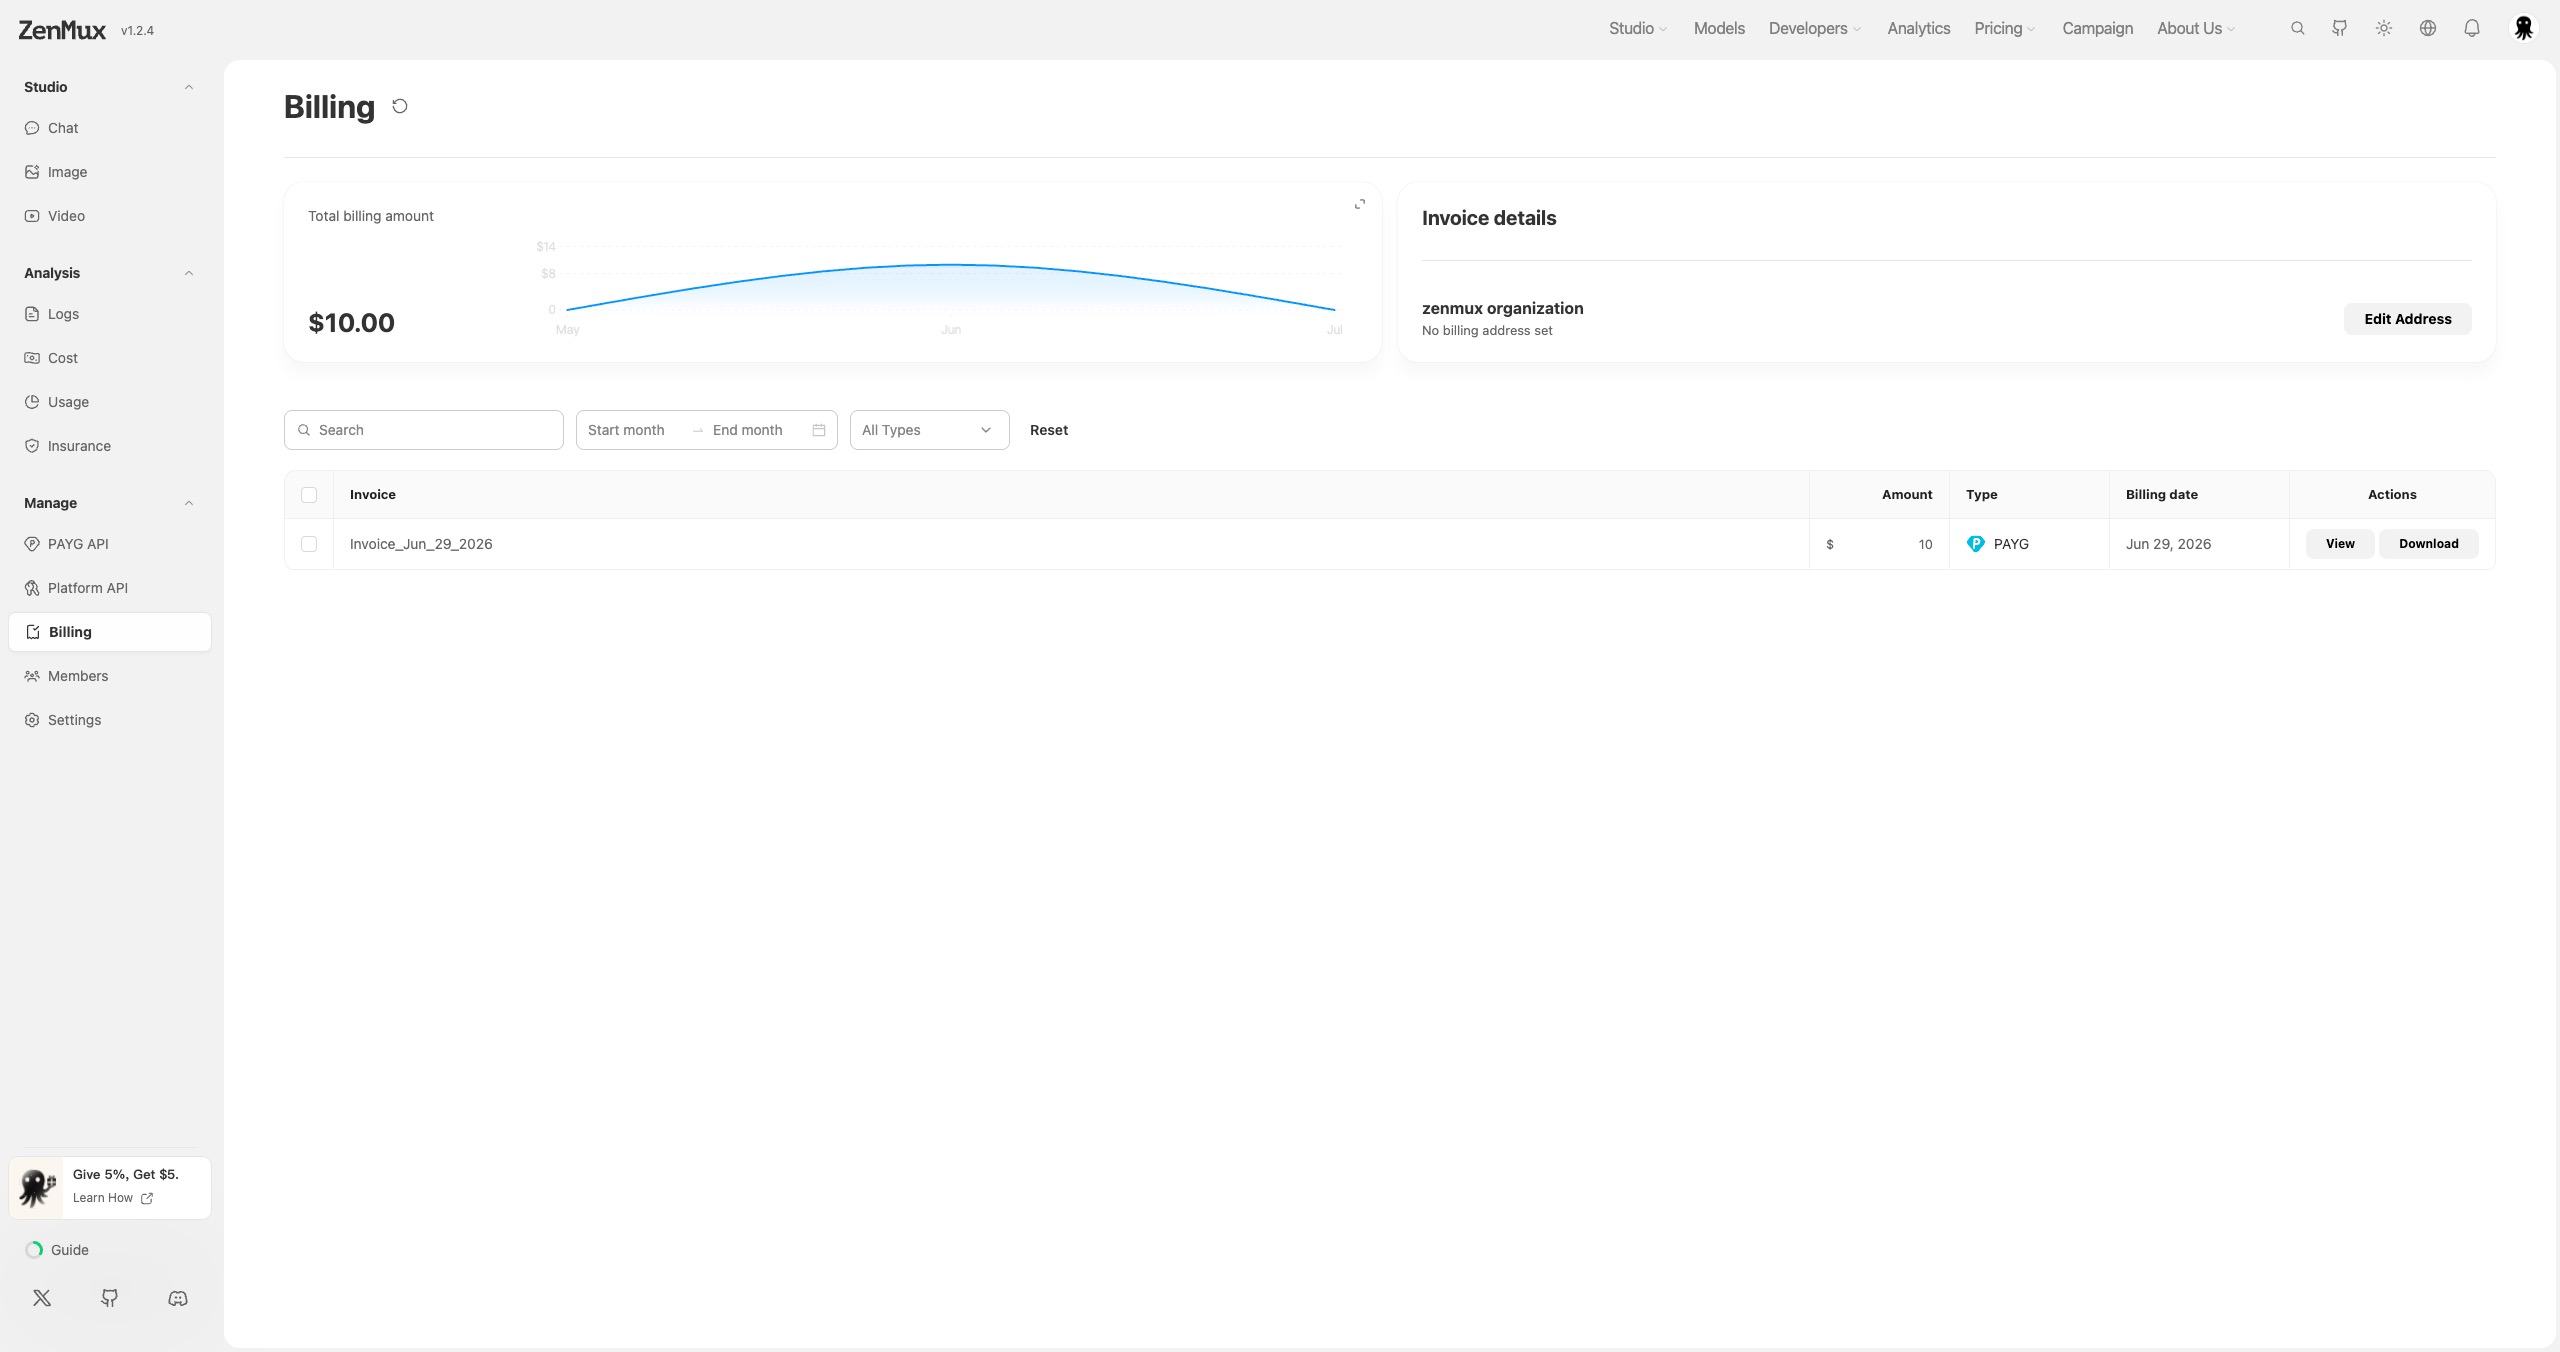Open the GitHub icon in the top bar
This screenshot has height=1352, width=2560.
coord(2340,28)
